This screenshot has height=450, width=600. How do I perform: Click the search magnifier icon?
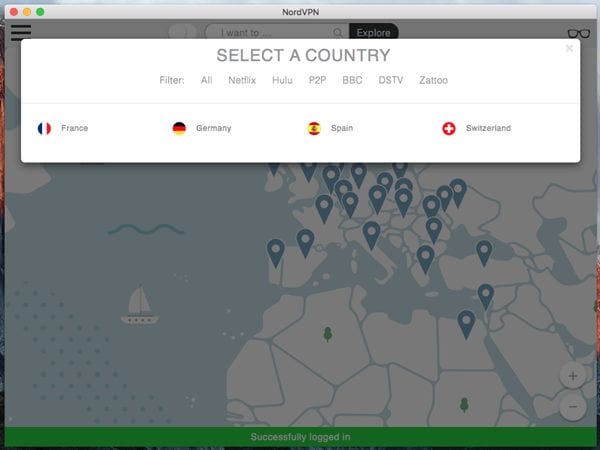[x=338, y=33]
